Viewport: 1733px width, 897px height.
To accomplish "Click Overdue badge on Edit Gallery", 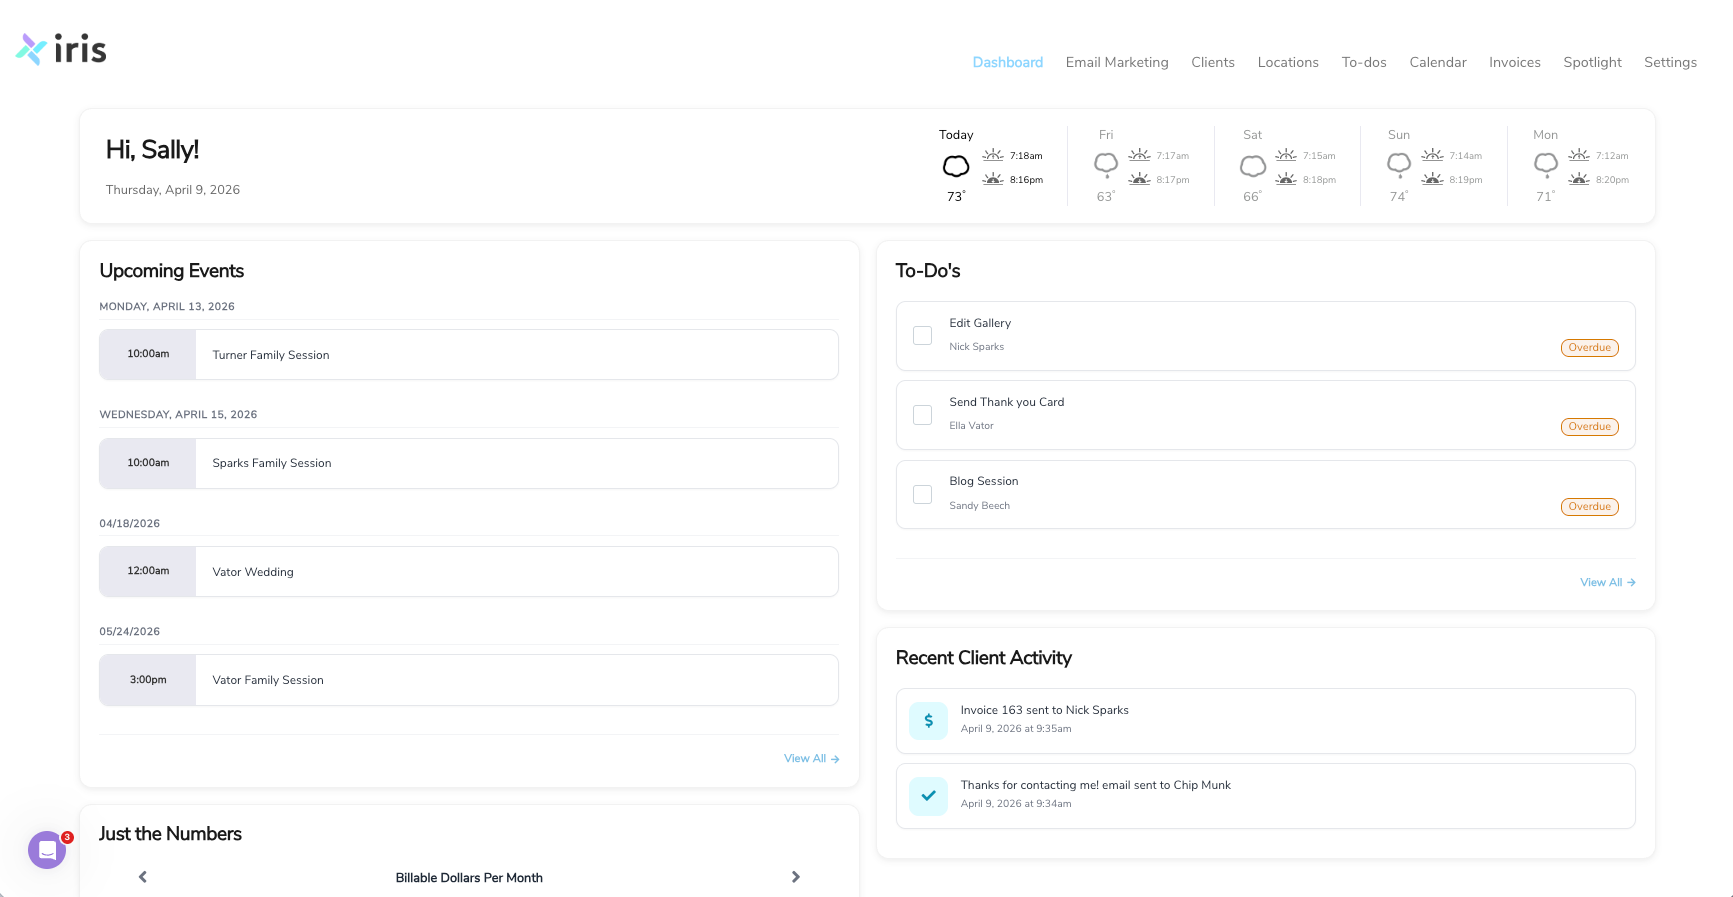I will click(x=1590, y=348).
